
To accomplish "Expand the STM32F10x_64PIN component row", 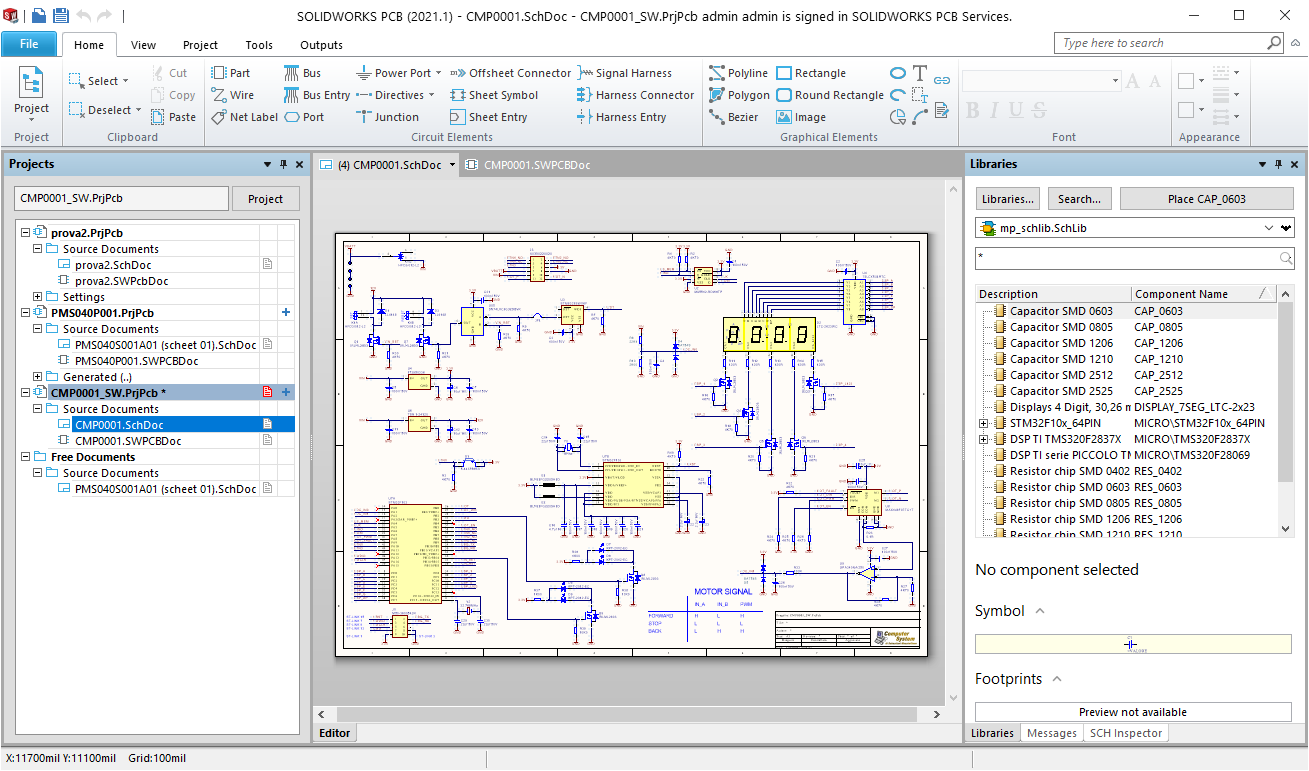I will point(985,423).
